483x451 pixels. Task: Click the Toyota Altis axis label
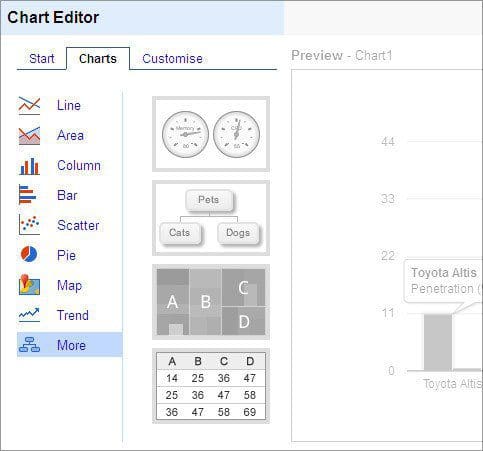tap(453, 384)
